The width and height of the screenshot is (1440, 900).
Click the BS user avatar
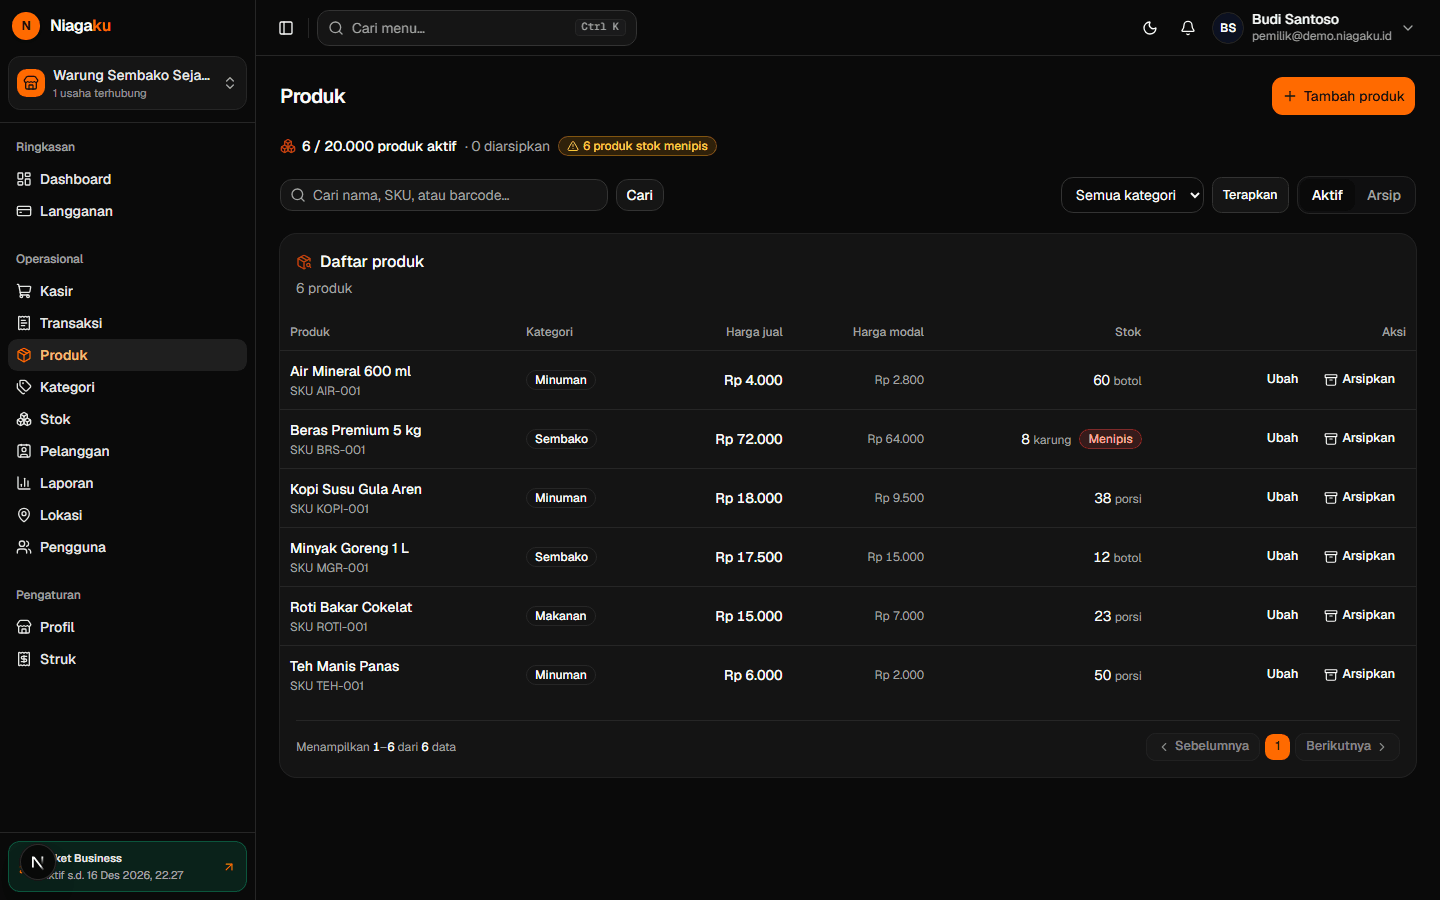click(x=1228, y=28)
